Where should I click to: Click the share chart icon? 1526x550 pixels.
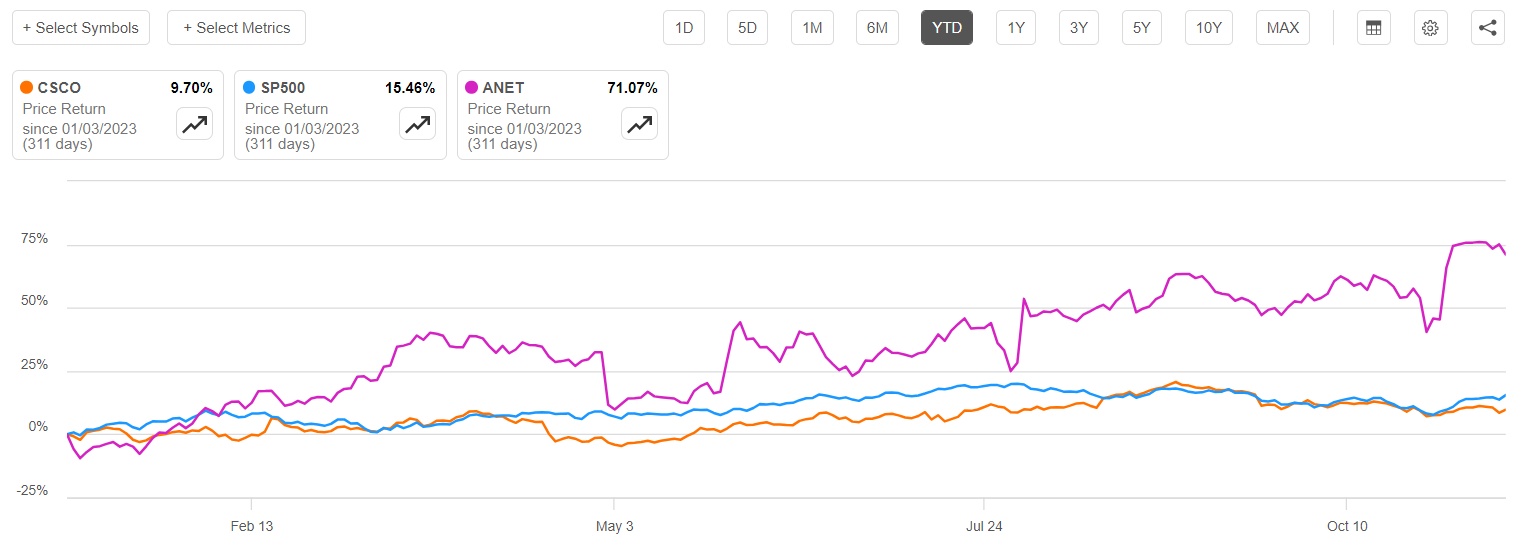tap(1487, 28)
